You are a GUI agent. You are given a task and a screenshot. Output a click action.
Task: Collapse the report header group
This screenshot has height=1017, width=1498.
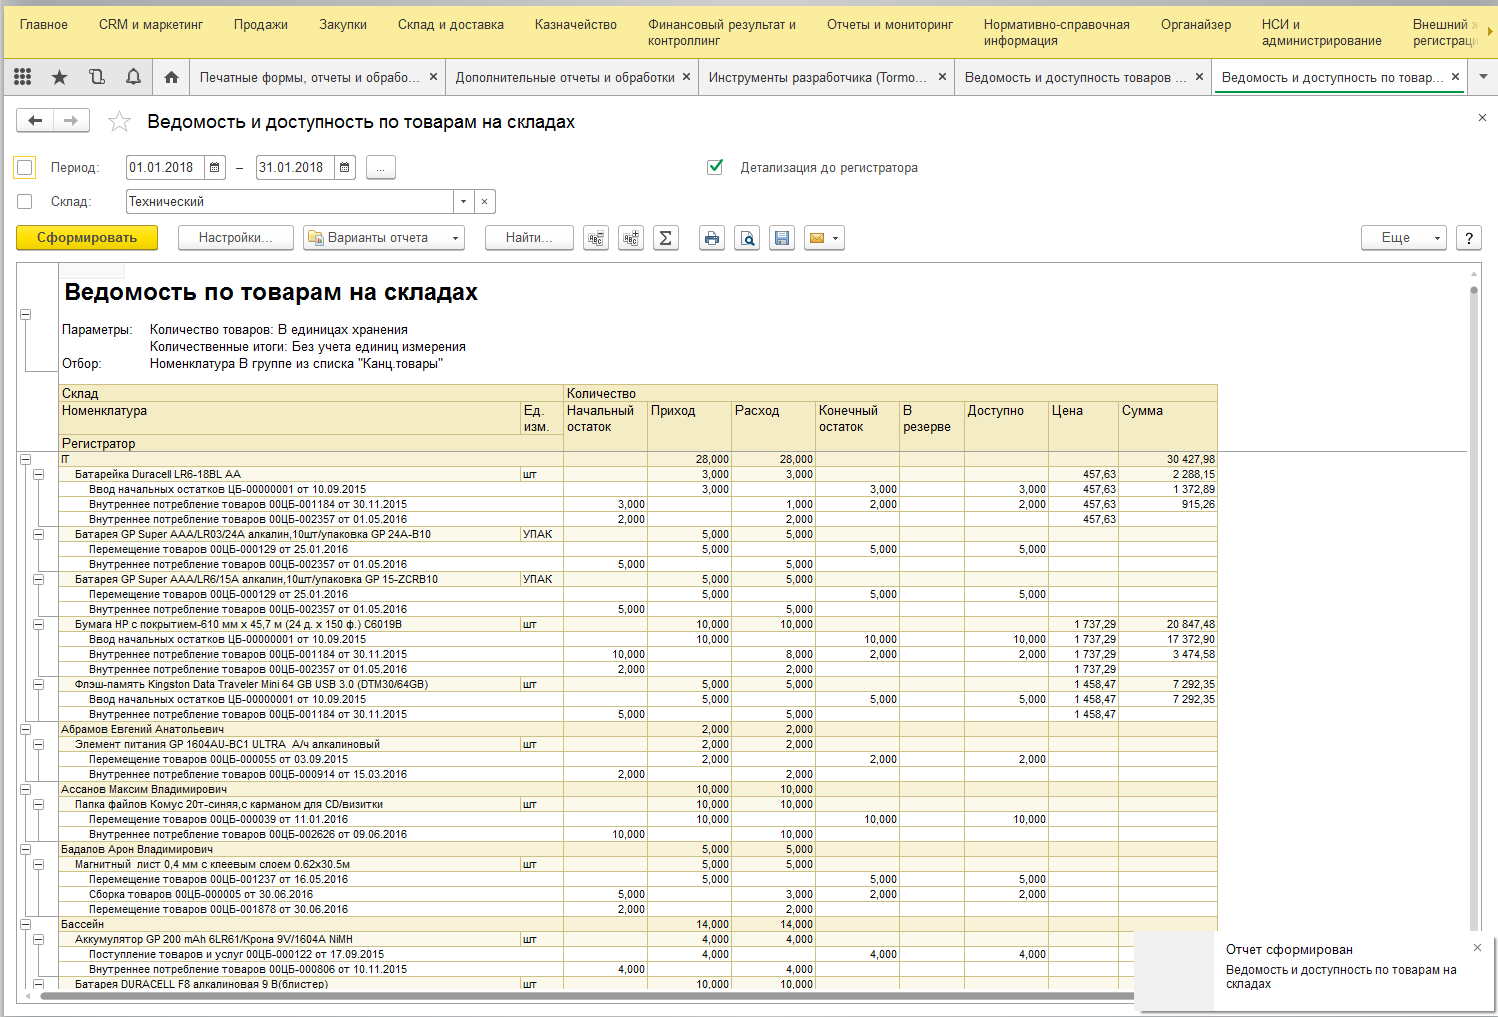click(x=26, y=314)
